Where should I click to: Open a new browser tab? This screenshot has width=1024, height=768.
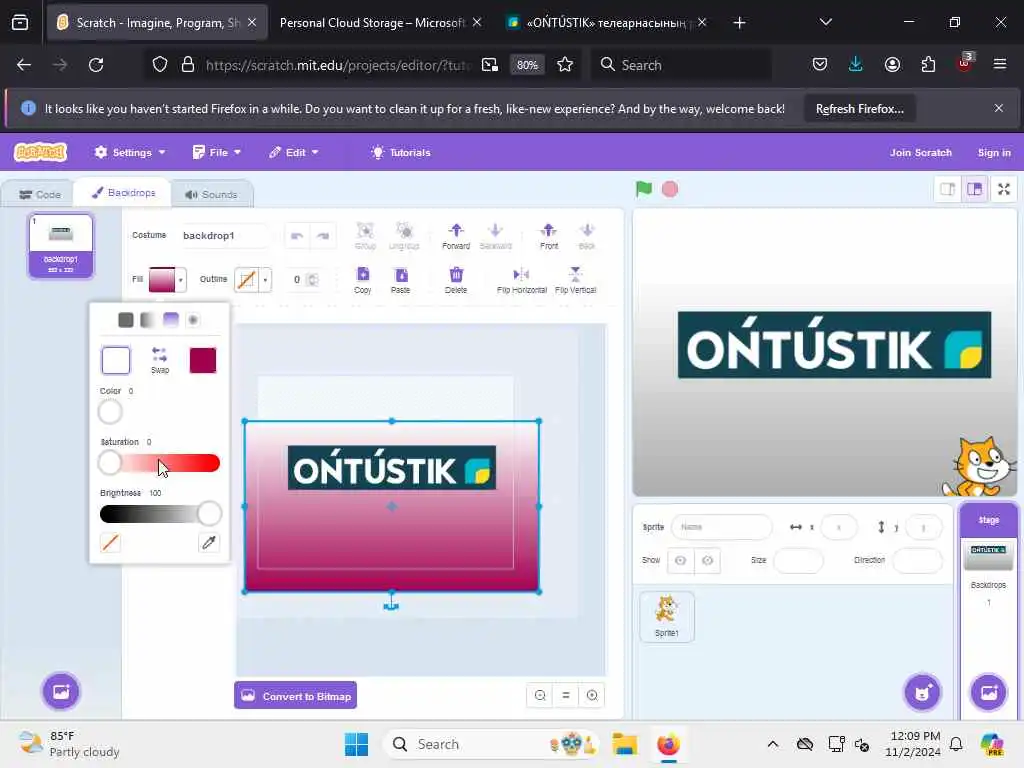[x=739, y=23]
